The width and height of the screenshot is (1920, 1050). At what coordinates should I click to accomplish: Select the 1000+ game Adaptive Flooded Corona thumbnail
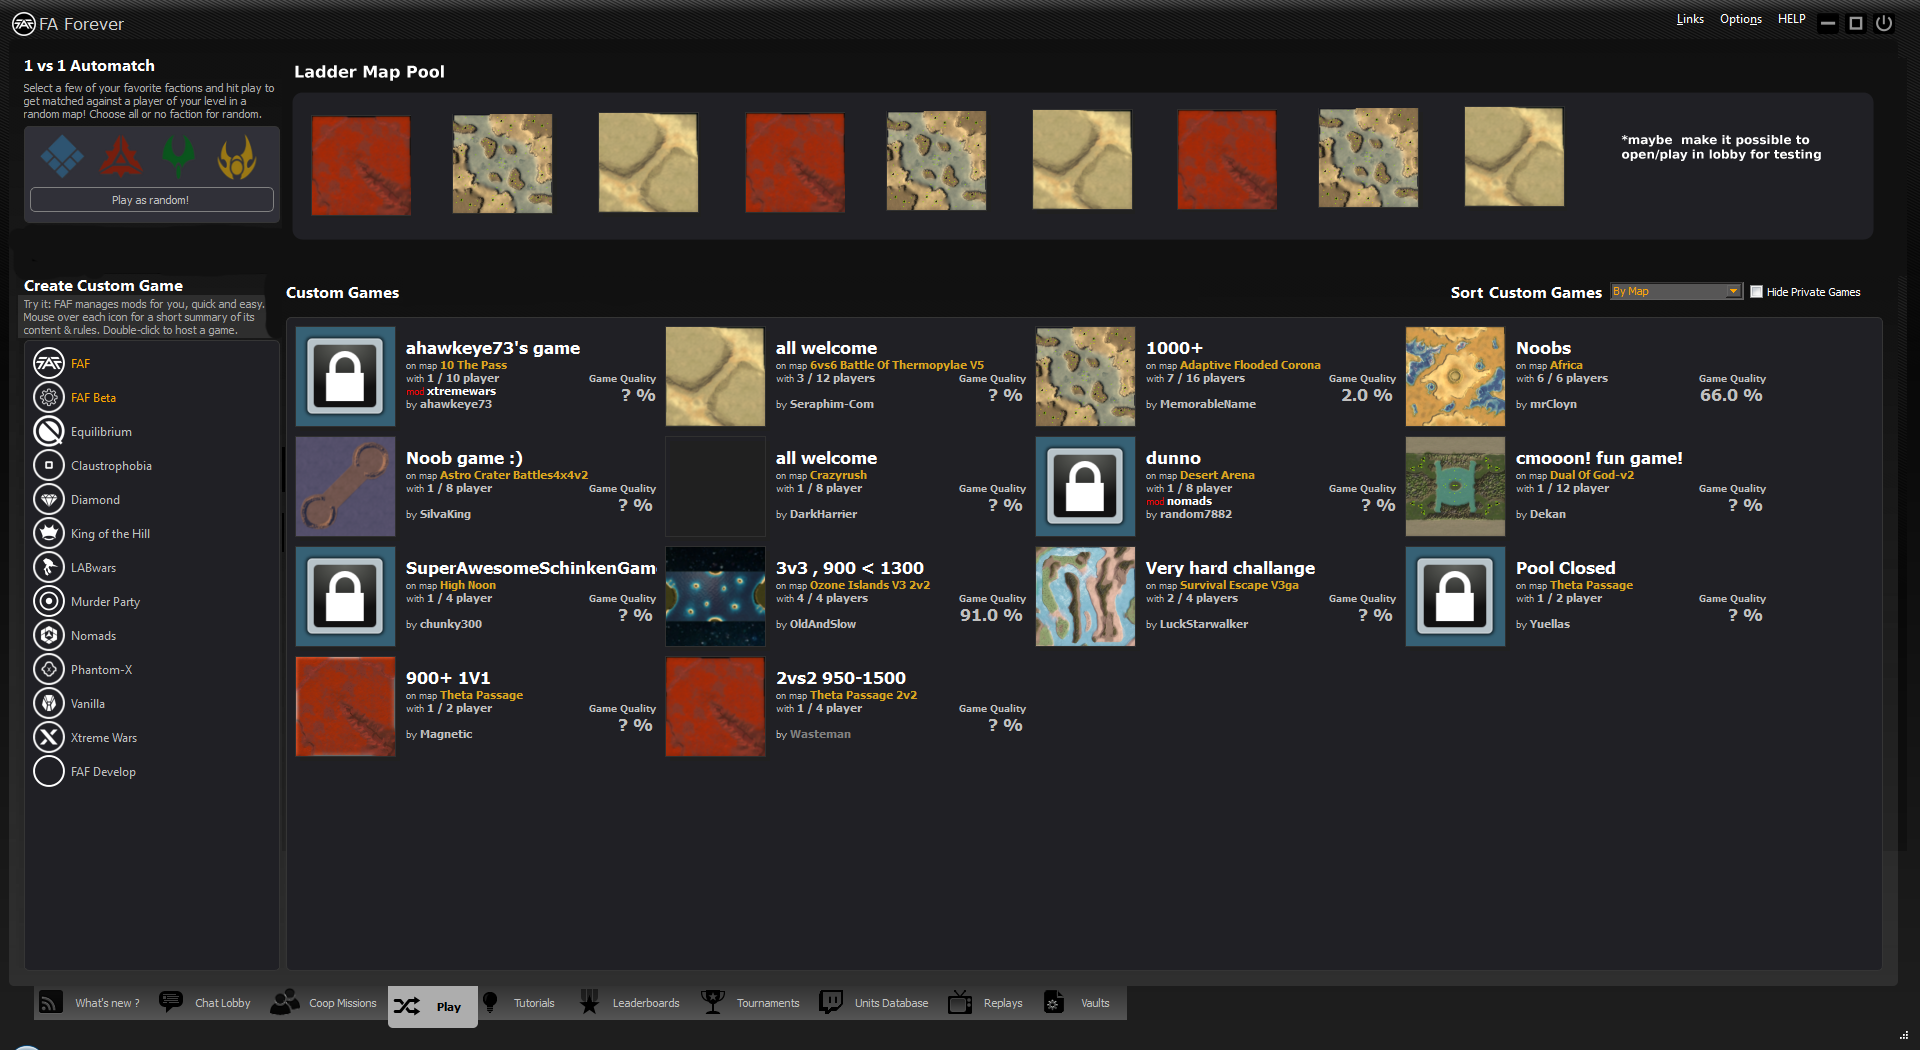[x=1085, y=377]
